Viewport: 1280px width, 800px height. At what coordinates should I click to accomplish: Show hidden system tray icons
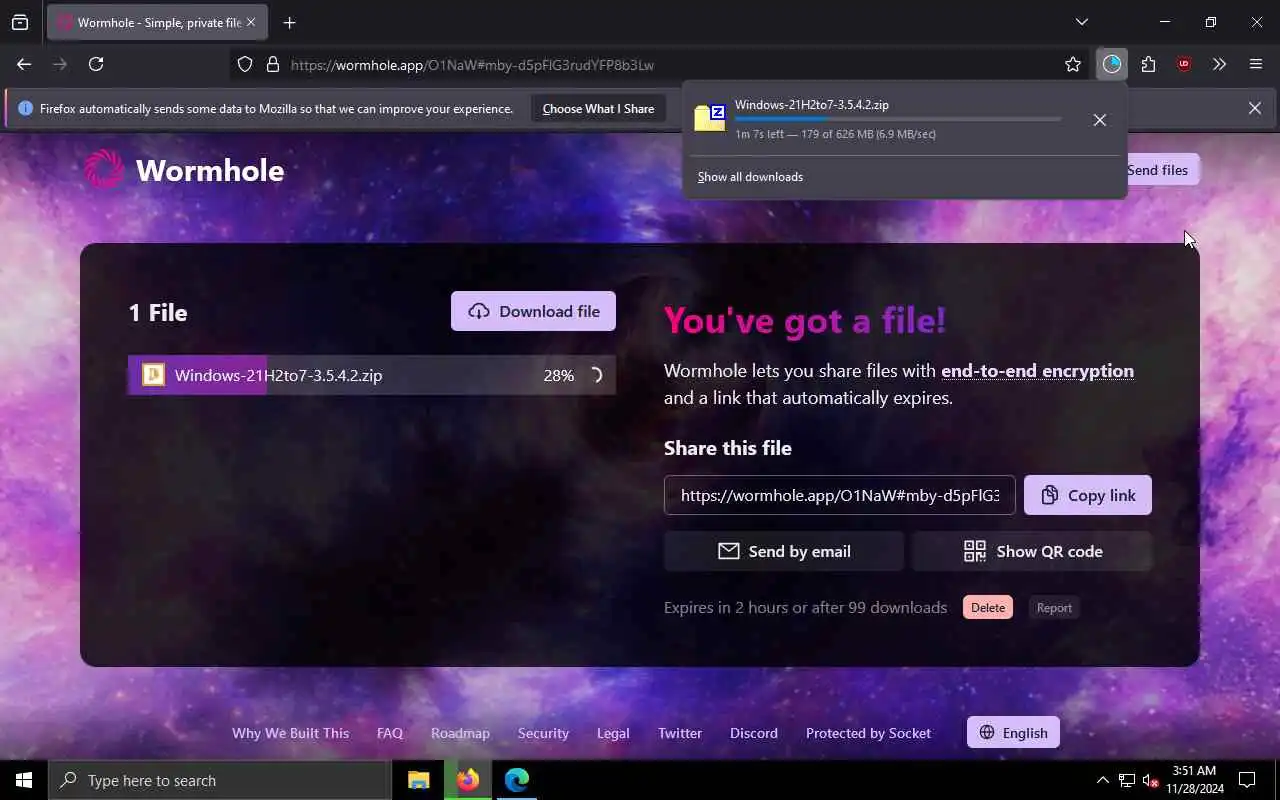[x=1102, y=780]
